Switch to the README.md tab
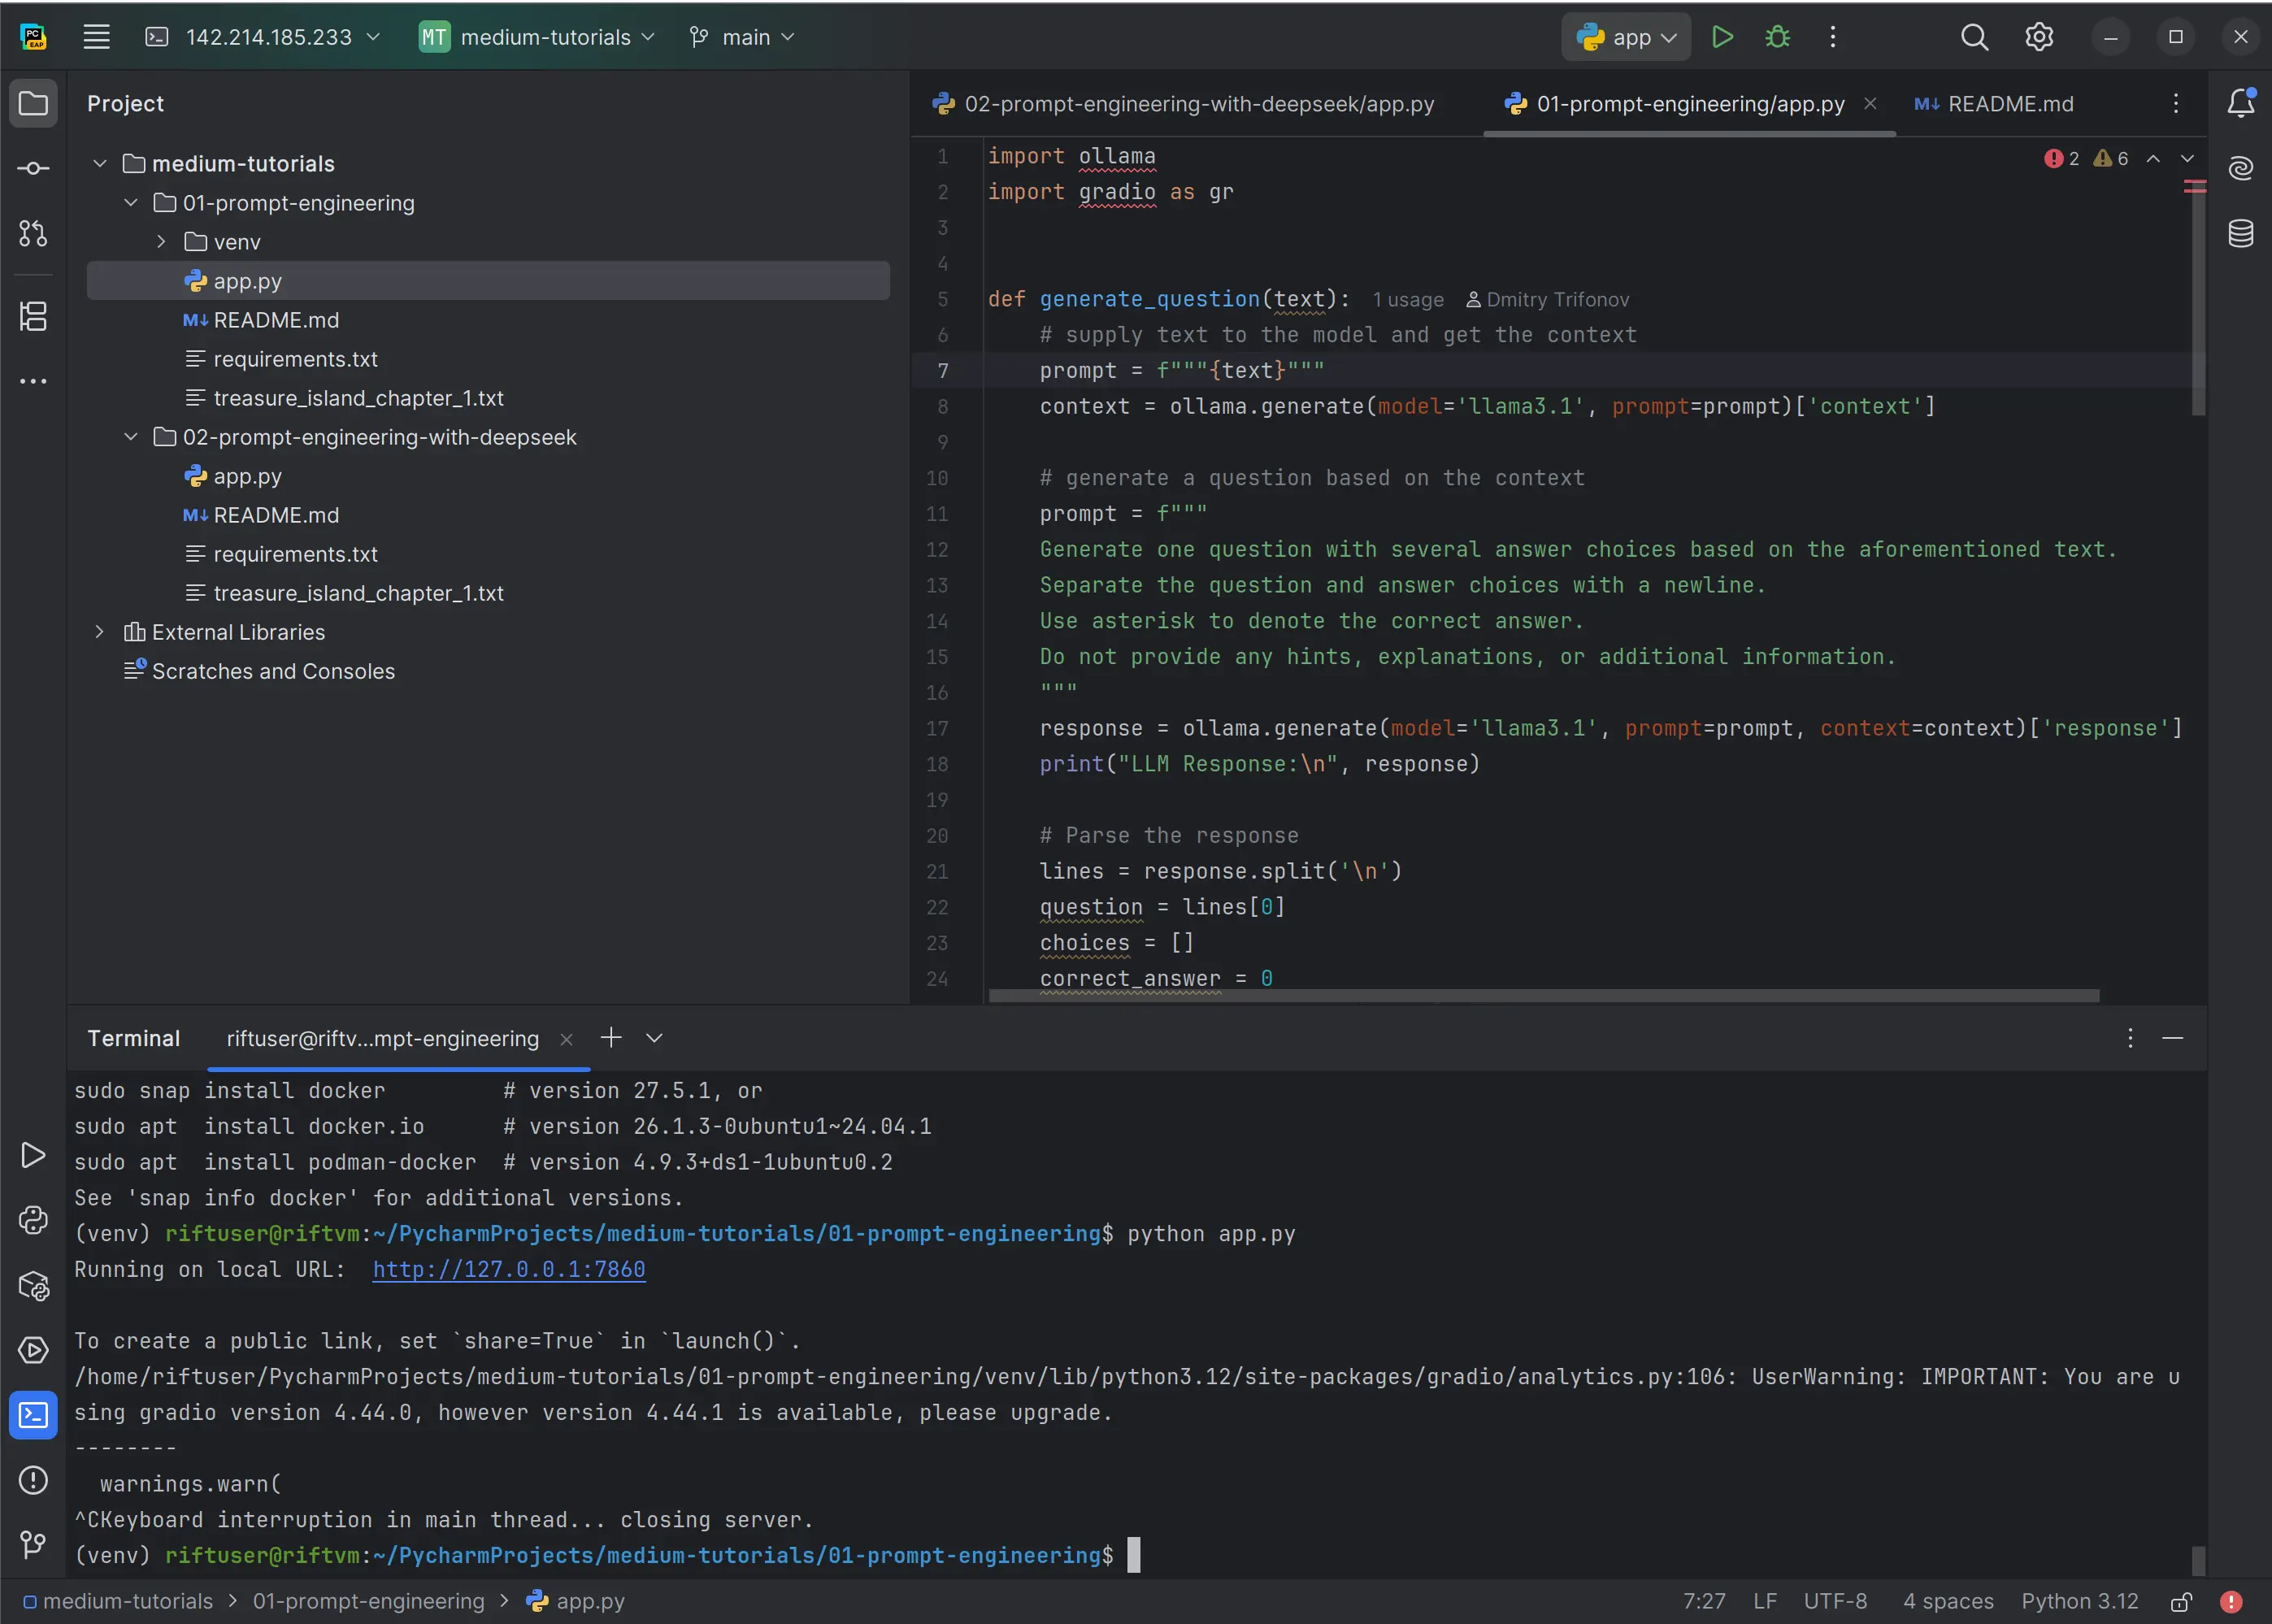This screenshot has width=2272, height=1624. pos(1993,103)
